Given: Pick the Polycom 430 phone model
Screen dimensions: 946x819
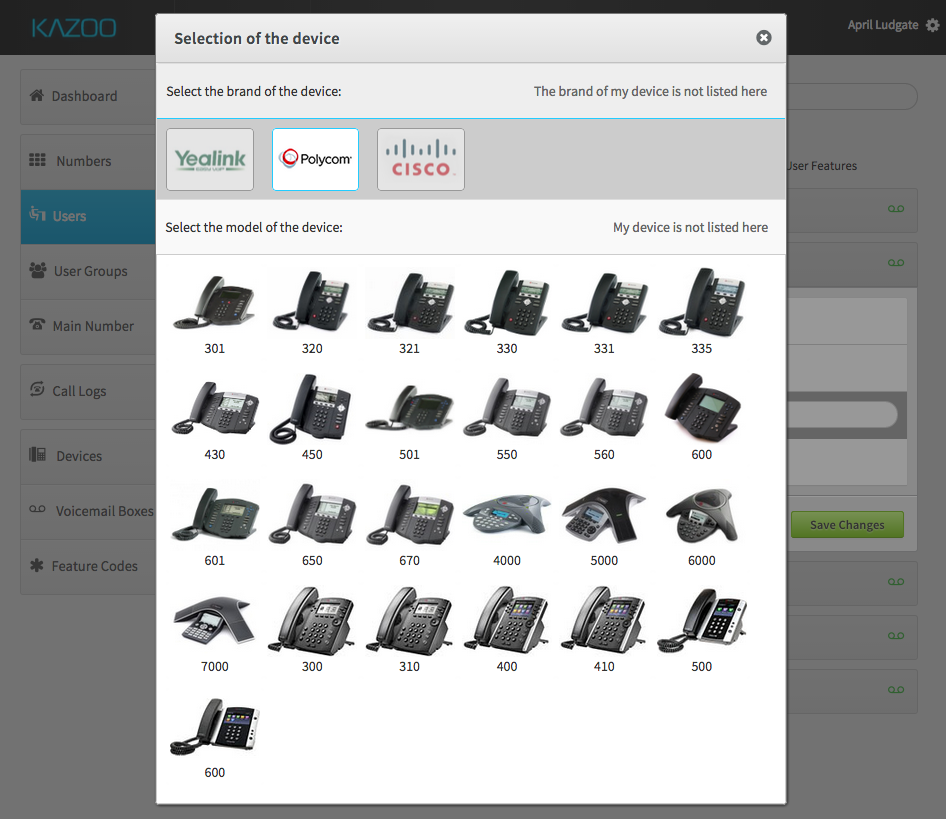Looking at the screenshot, I should point(214,418).
